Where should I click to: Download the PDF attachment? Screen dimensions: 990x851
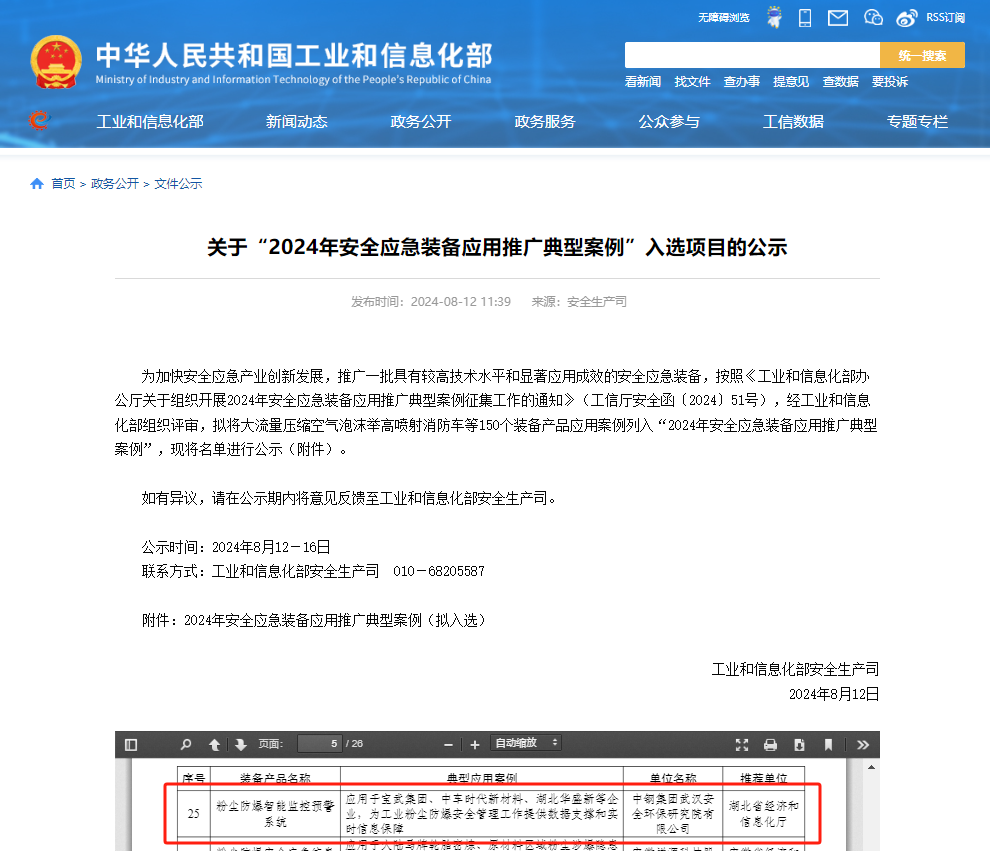coord(799,745)
